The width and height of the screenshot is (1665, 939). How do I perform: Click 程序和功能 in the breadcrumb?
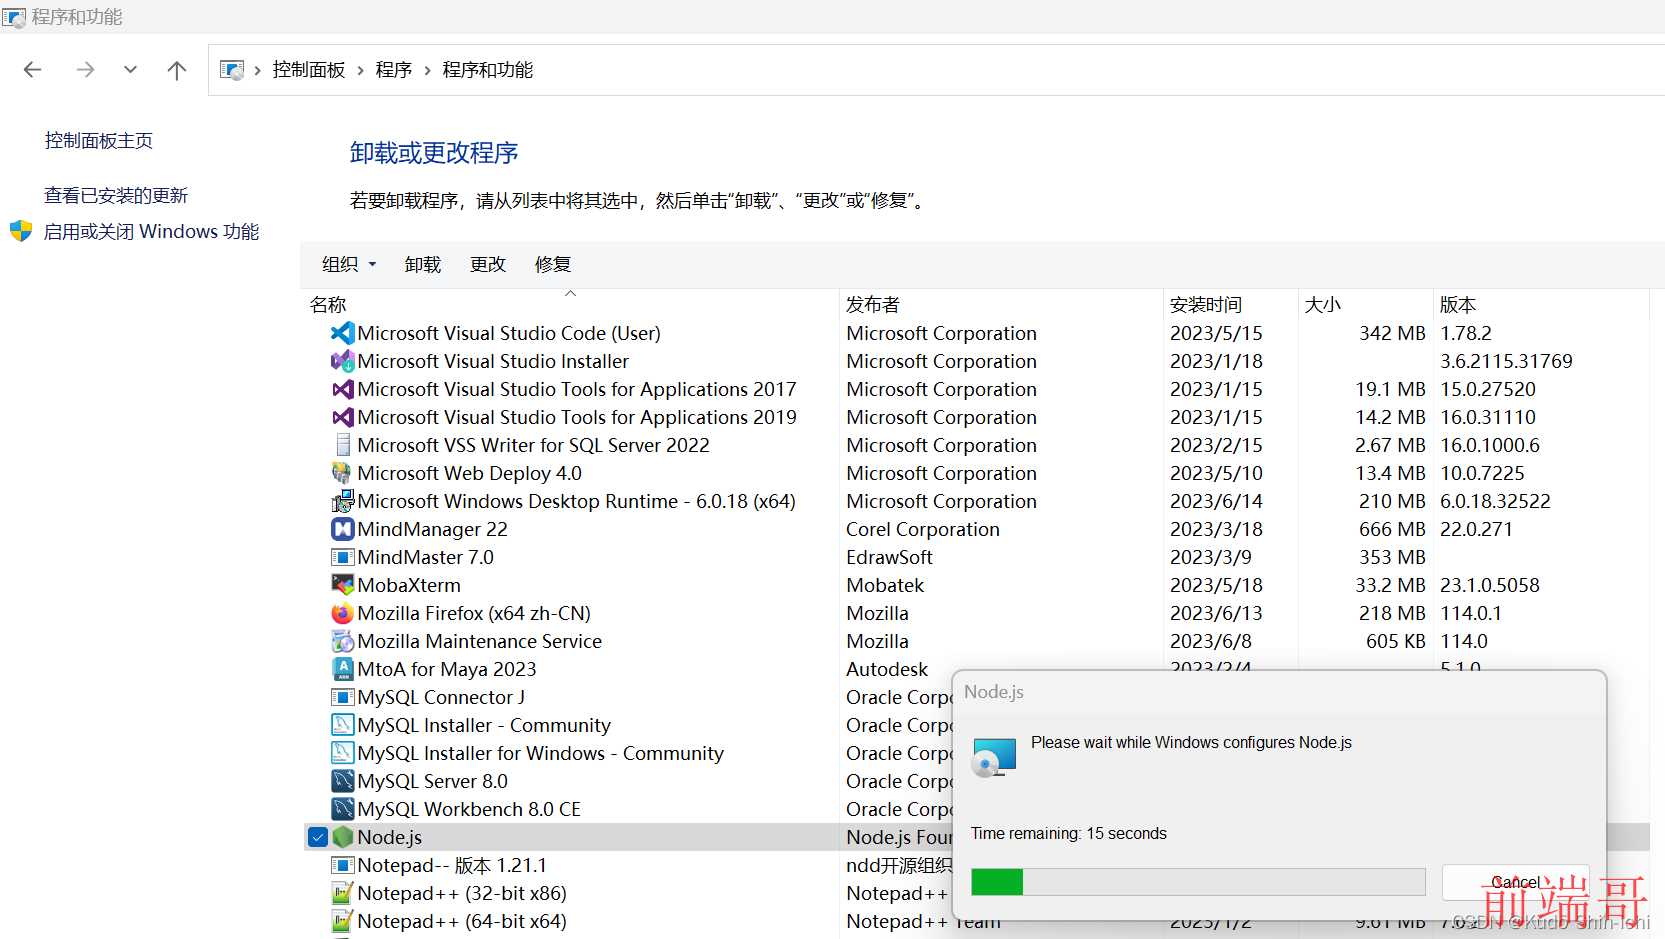click(487, 70)
